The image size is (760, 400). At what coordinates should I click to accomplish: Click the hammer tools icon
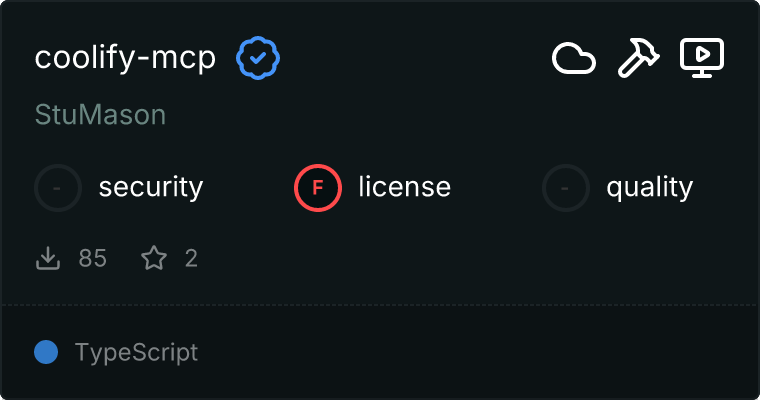[x=637, y=59]
